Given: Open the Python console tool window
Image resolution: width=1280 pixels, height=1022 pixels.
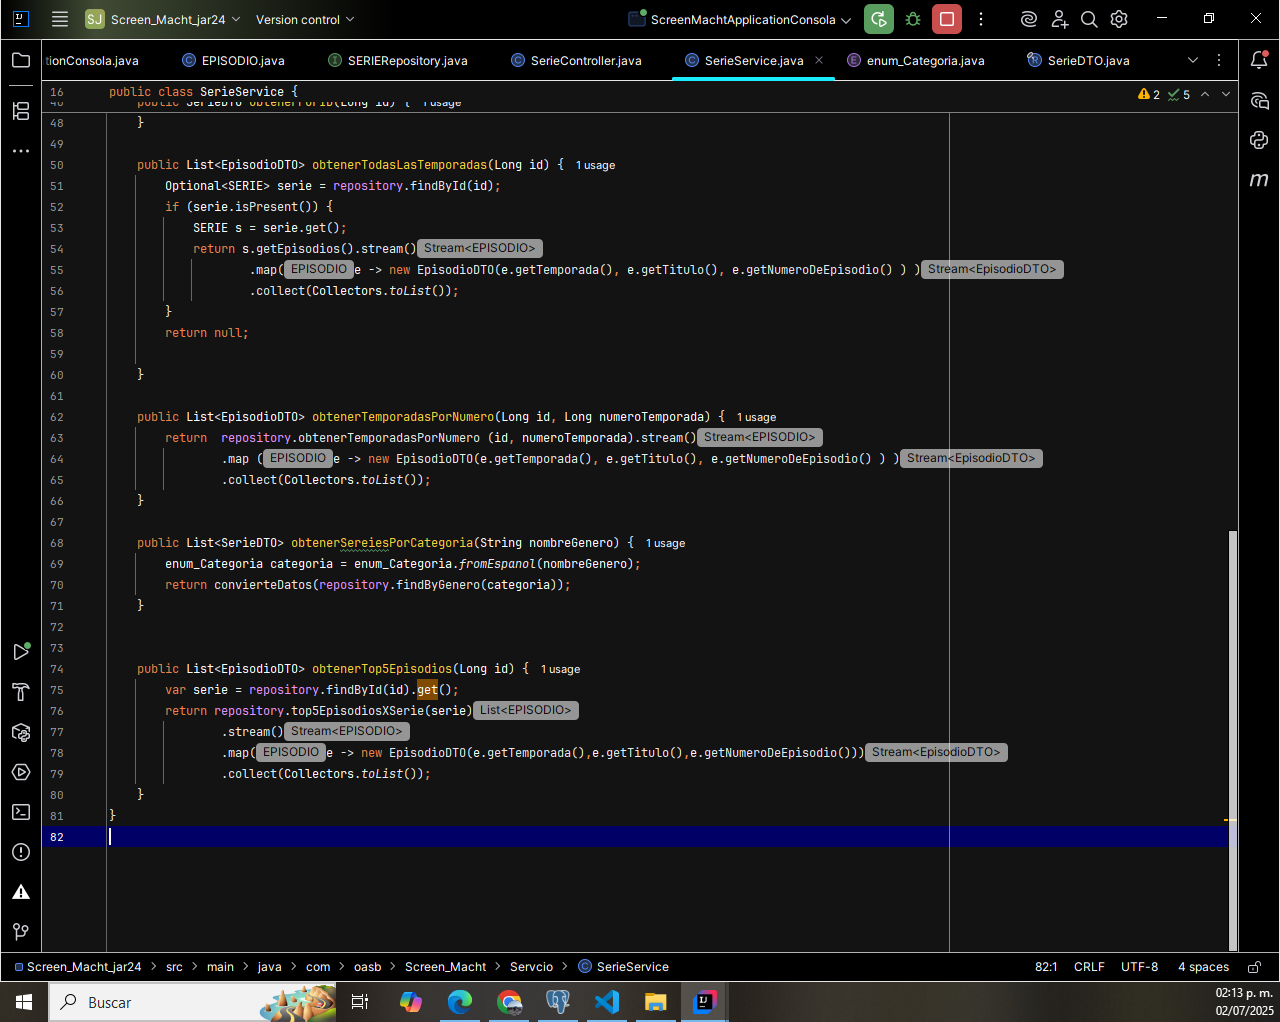Looking at the screenshot, I should pos(1259,140).
